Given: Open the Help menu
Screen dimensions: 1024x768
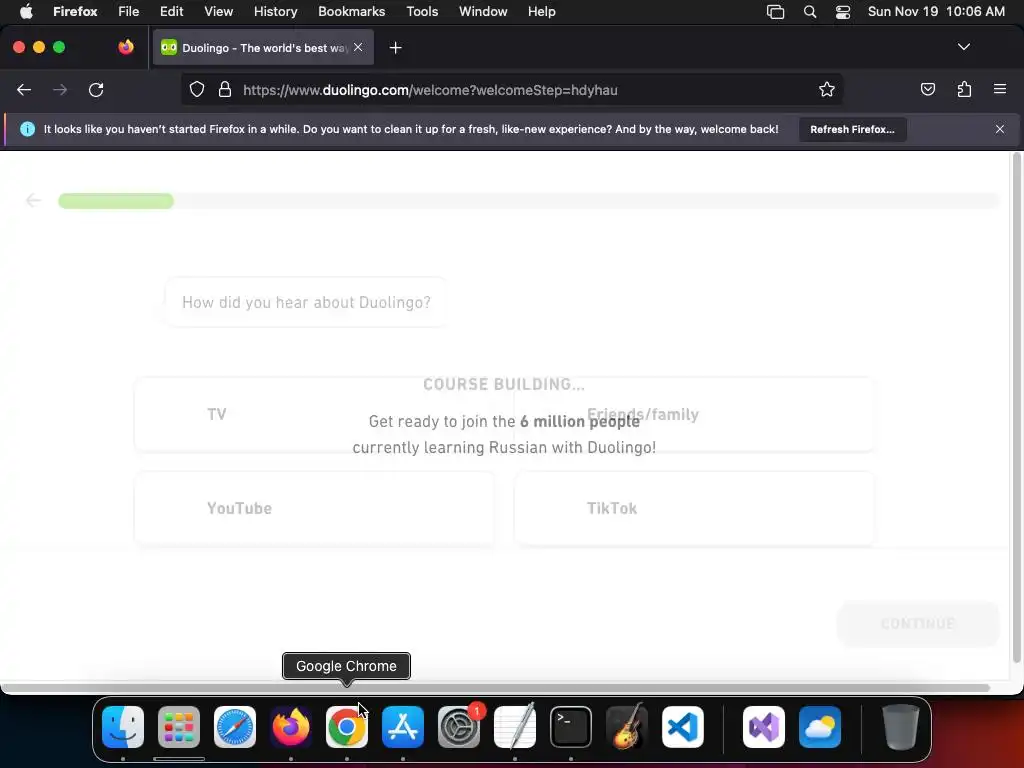Looking at the screenshot, I should tap(541, 11).
